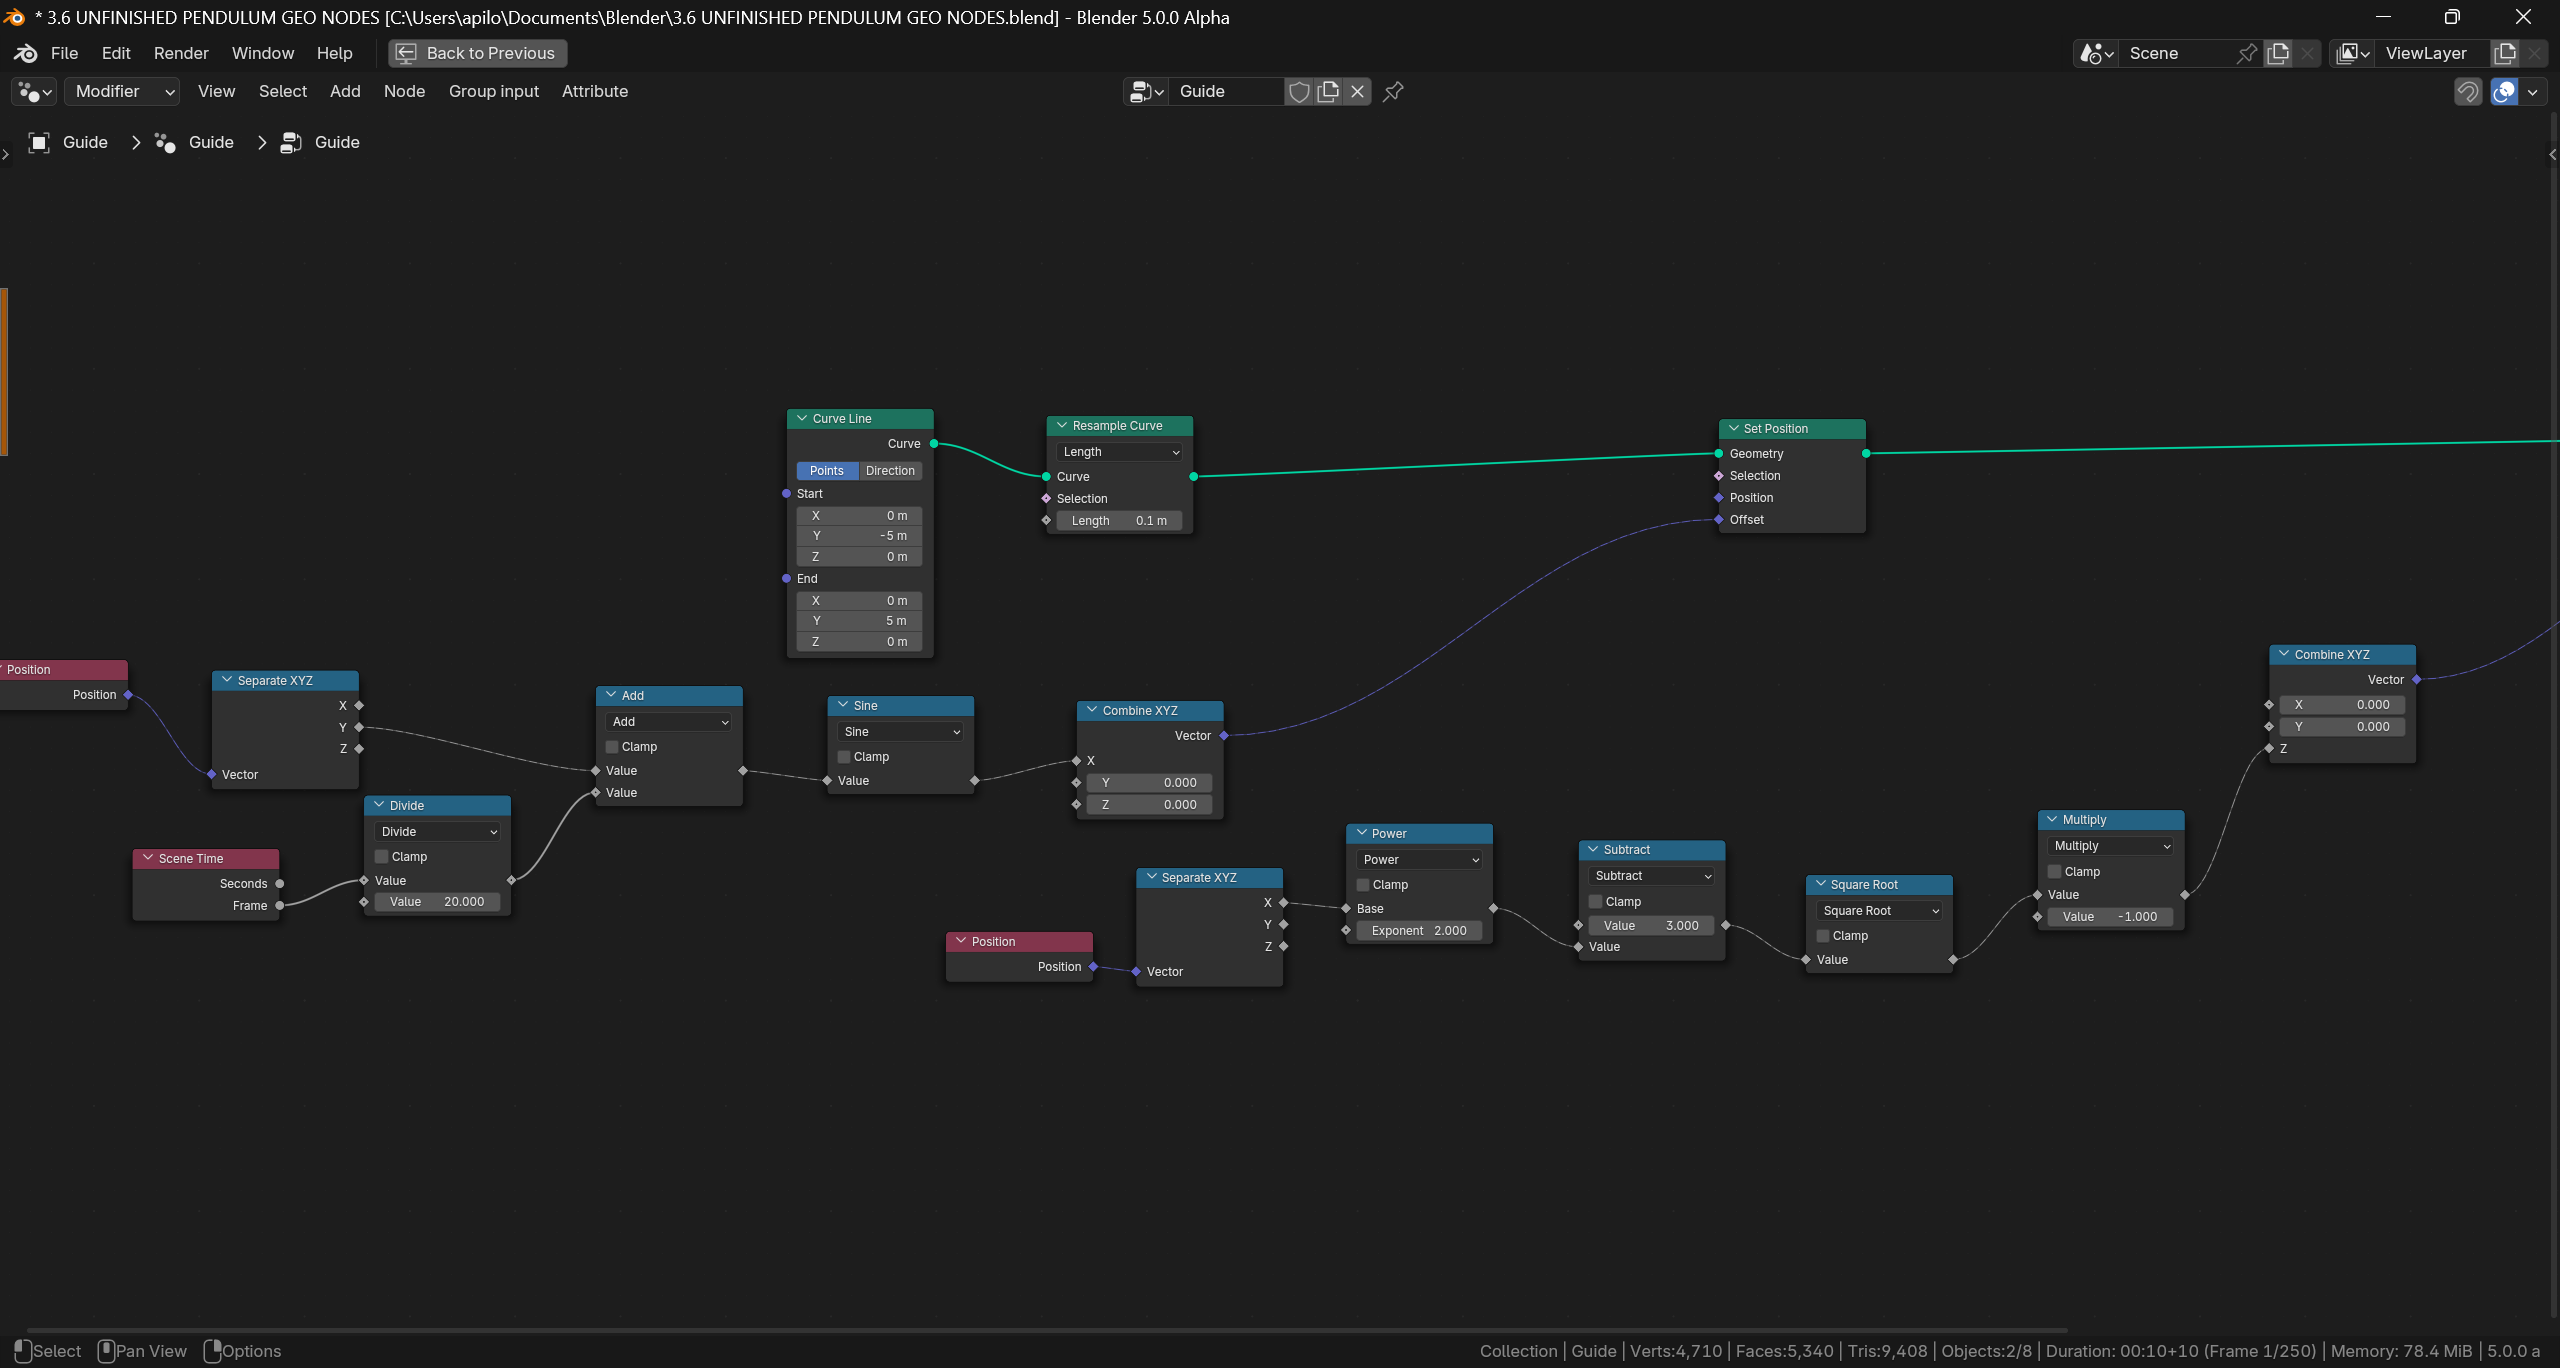
Task: Add new view layer icon
Action: [2505, 53]
